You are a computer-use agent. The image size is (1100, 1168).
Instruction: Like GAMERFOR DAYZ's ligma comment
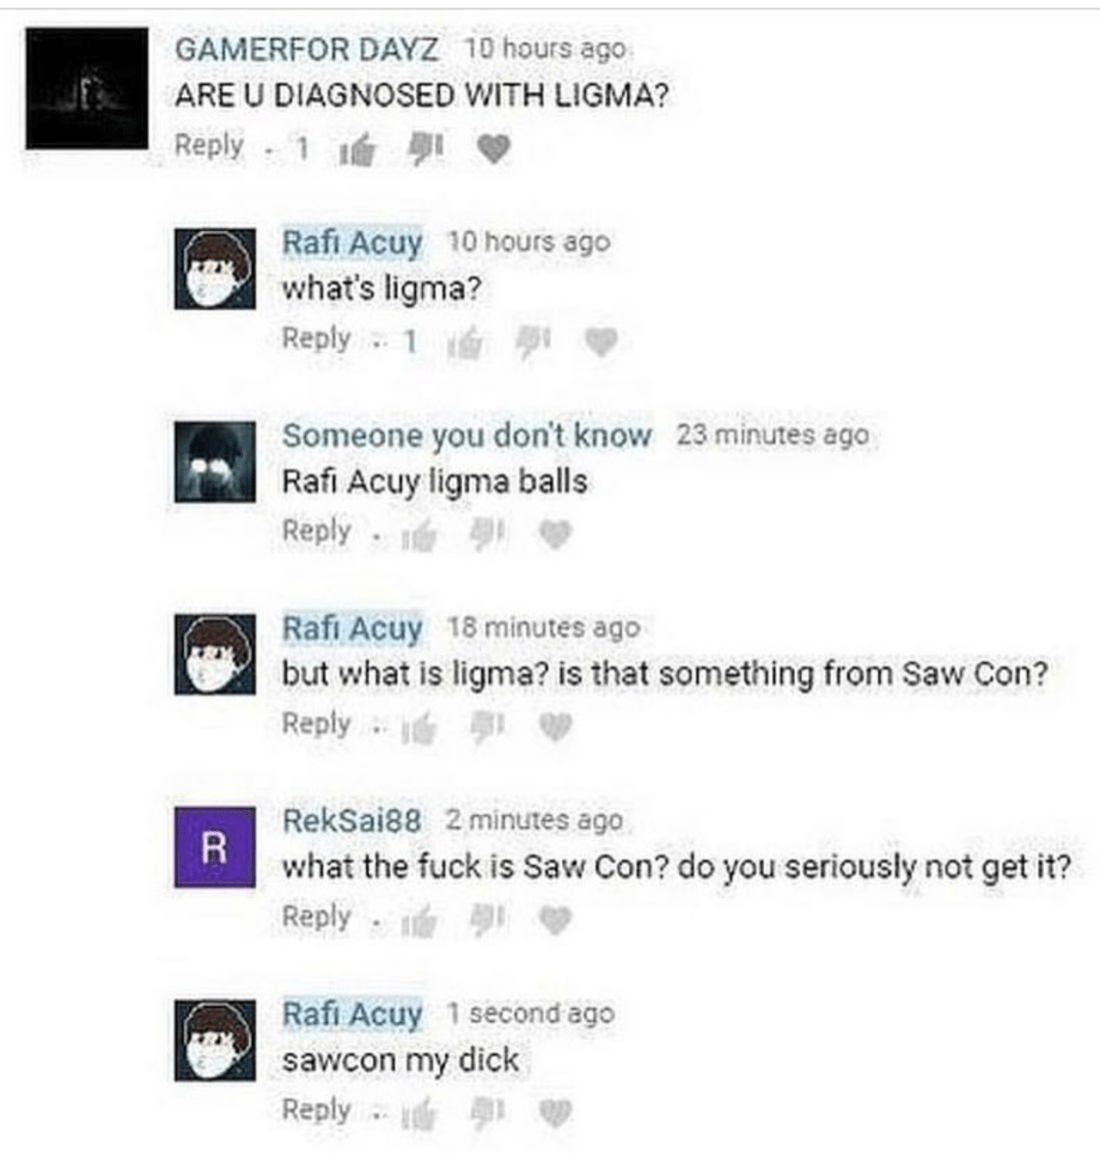pyautogui.click(x=357, y=151)
